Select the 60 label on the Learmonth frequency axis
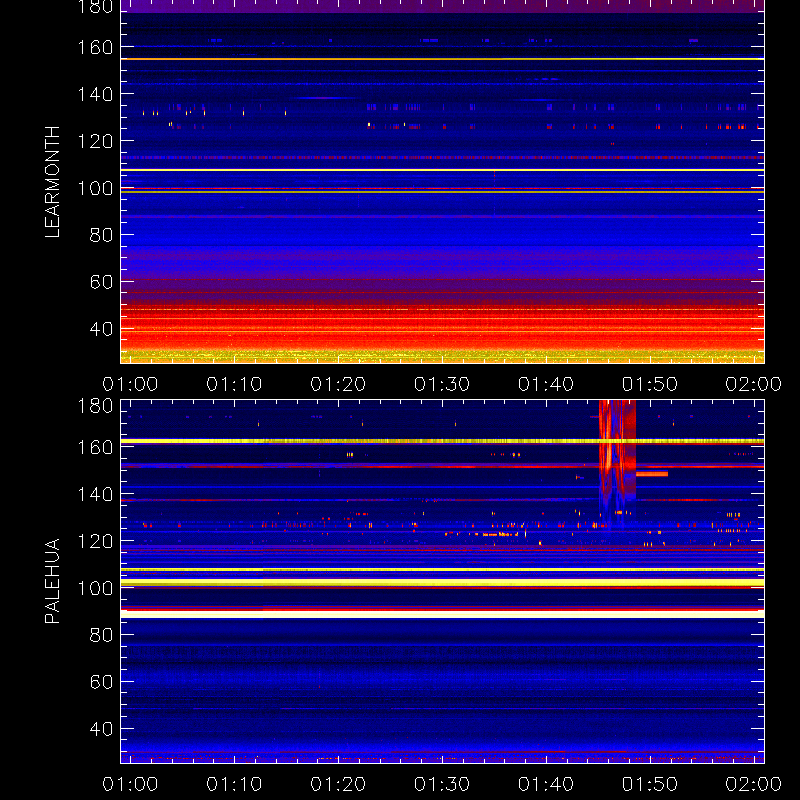Viewport: 800px width, 800px height. click(101, 282)
